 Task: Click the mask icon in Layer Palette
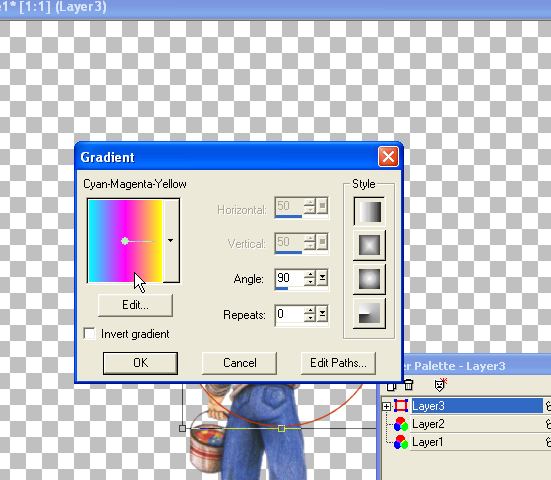pos(440,385)
